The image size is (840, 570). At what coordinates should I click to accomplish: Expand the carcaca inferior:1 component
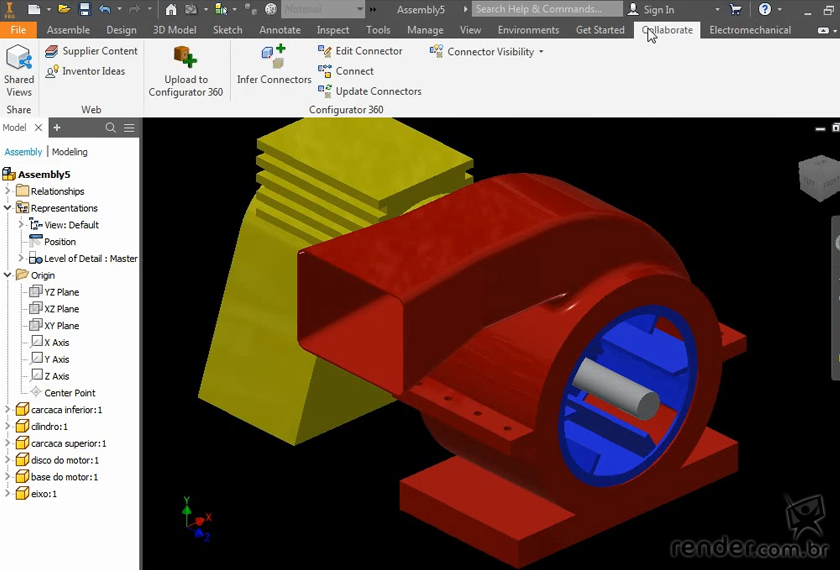click(8, 410)
